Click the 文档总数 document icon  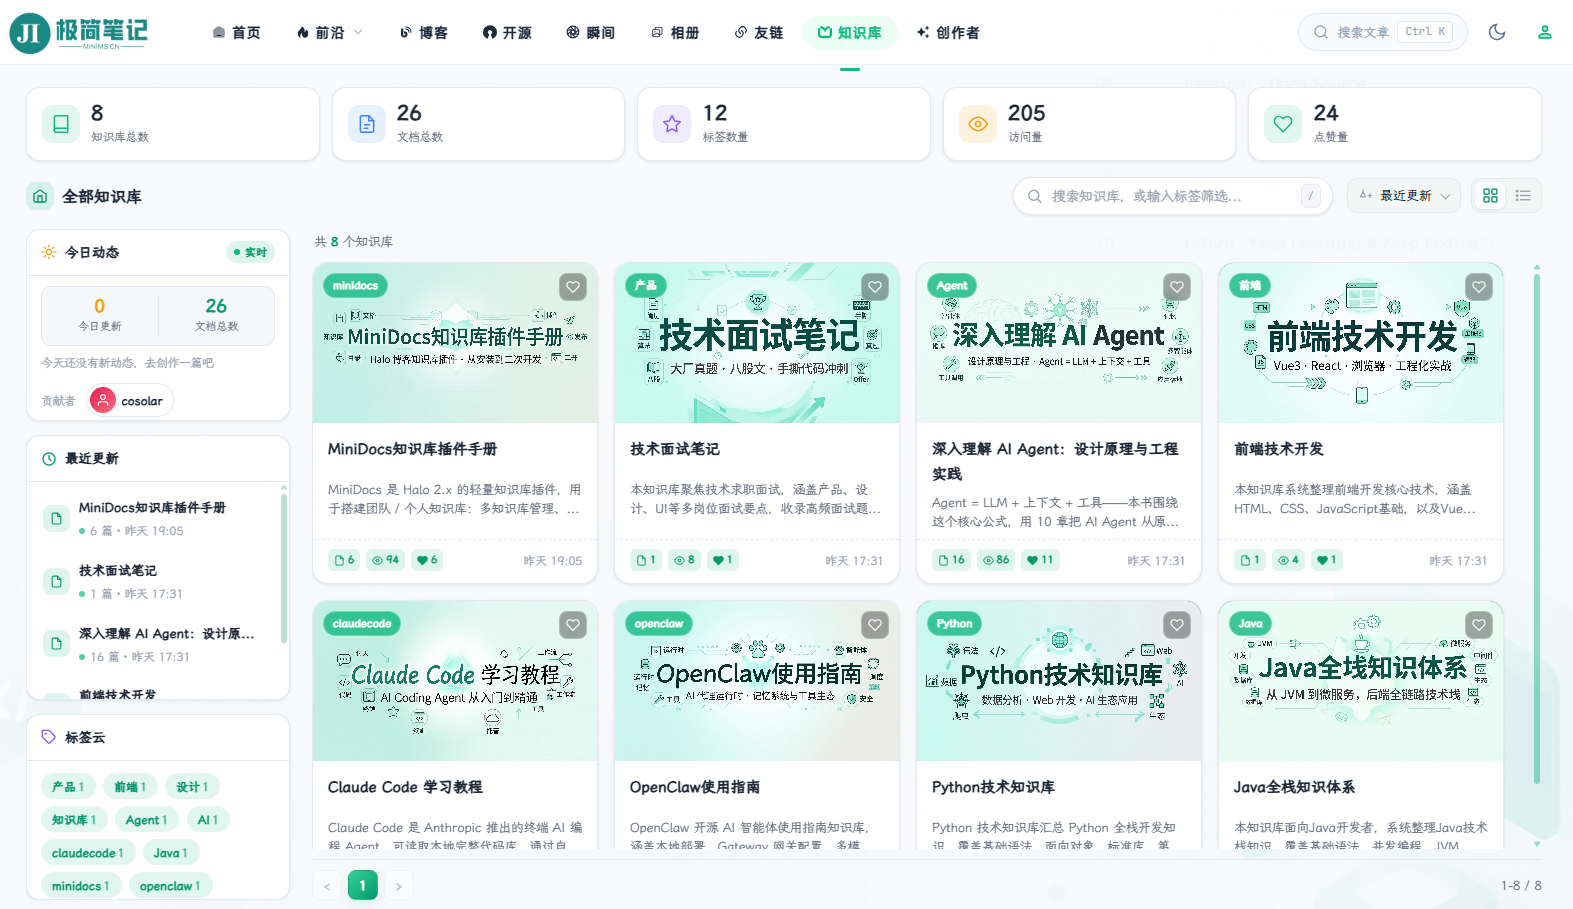[x=367, y=124]
